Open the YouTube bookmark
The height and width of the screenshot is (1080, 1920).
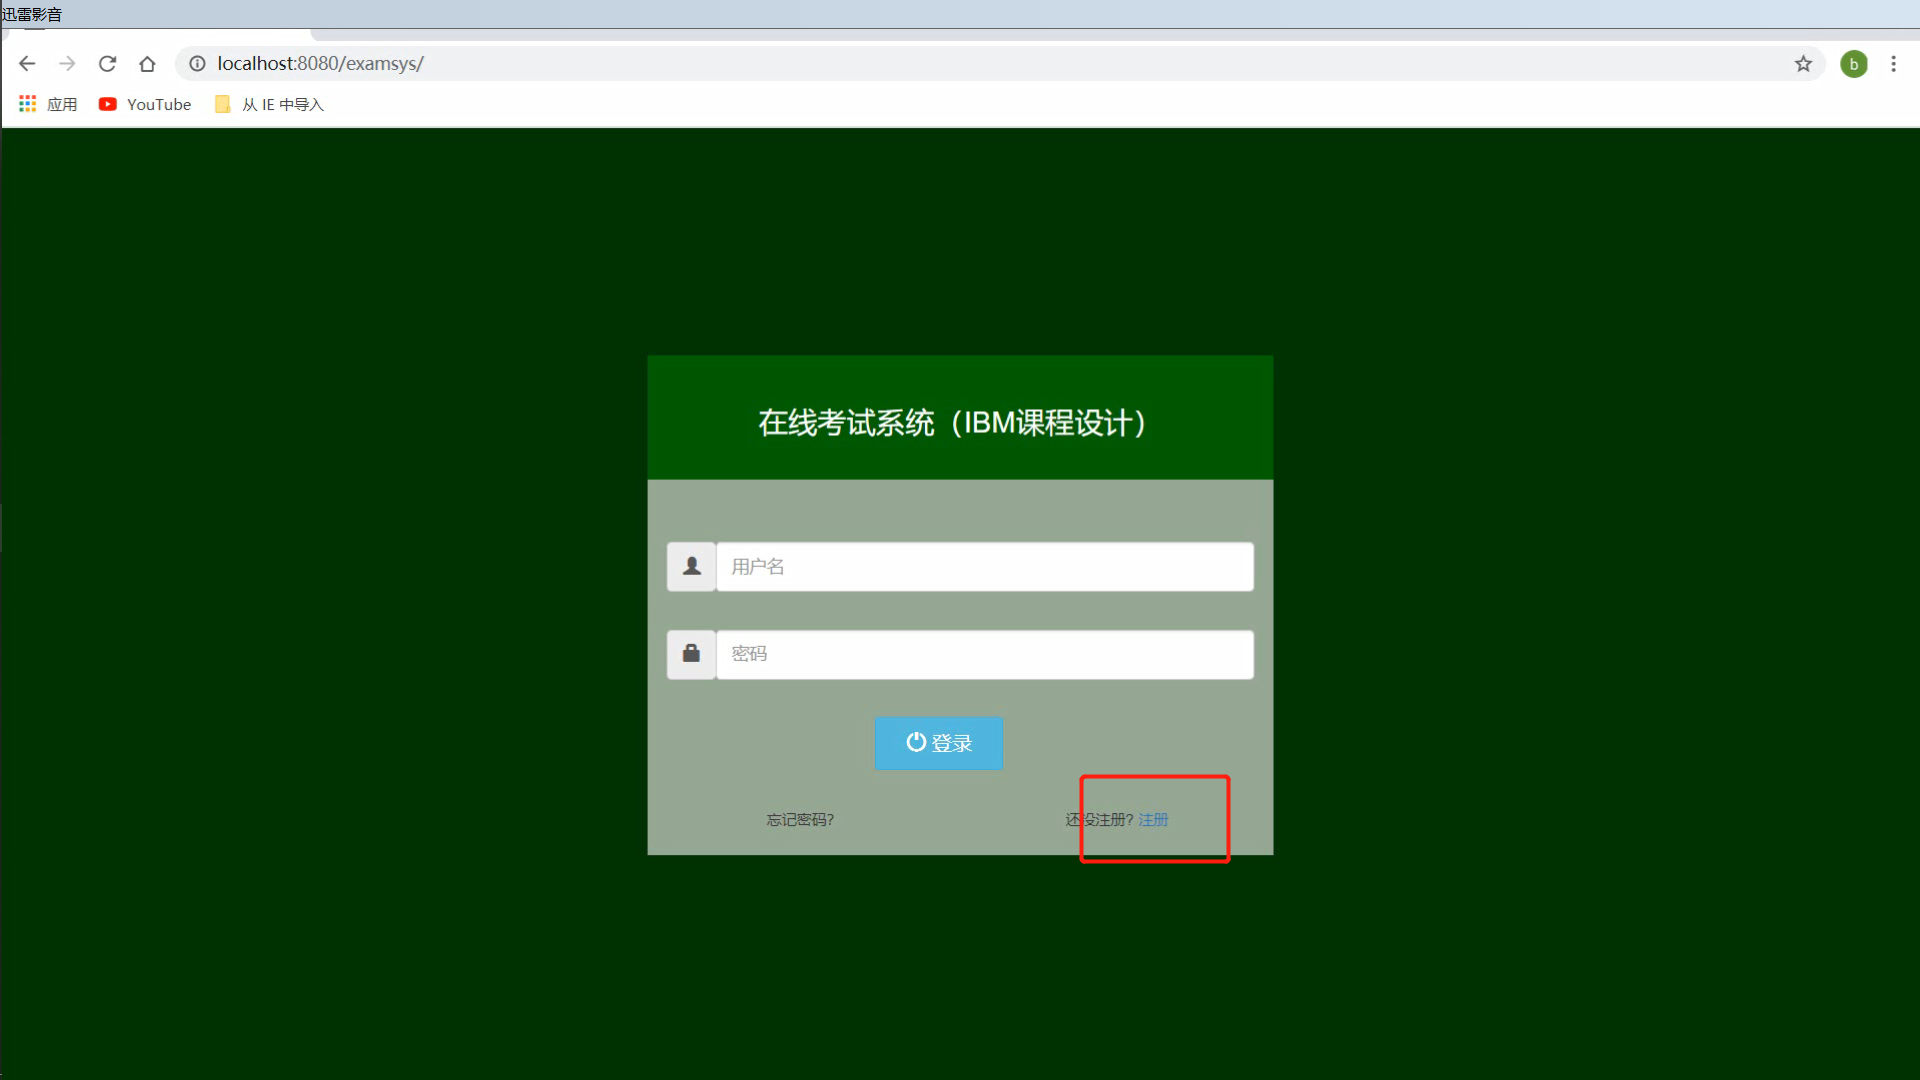[145, 104]
